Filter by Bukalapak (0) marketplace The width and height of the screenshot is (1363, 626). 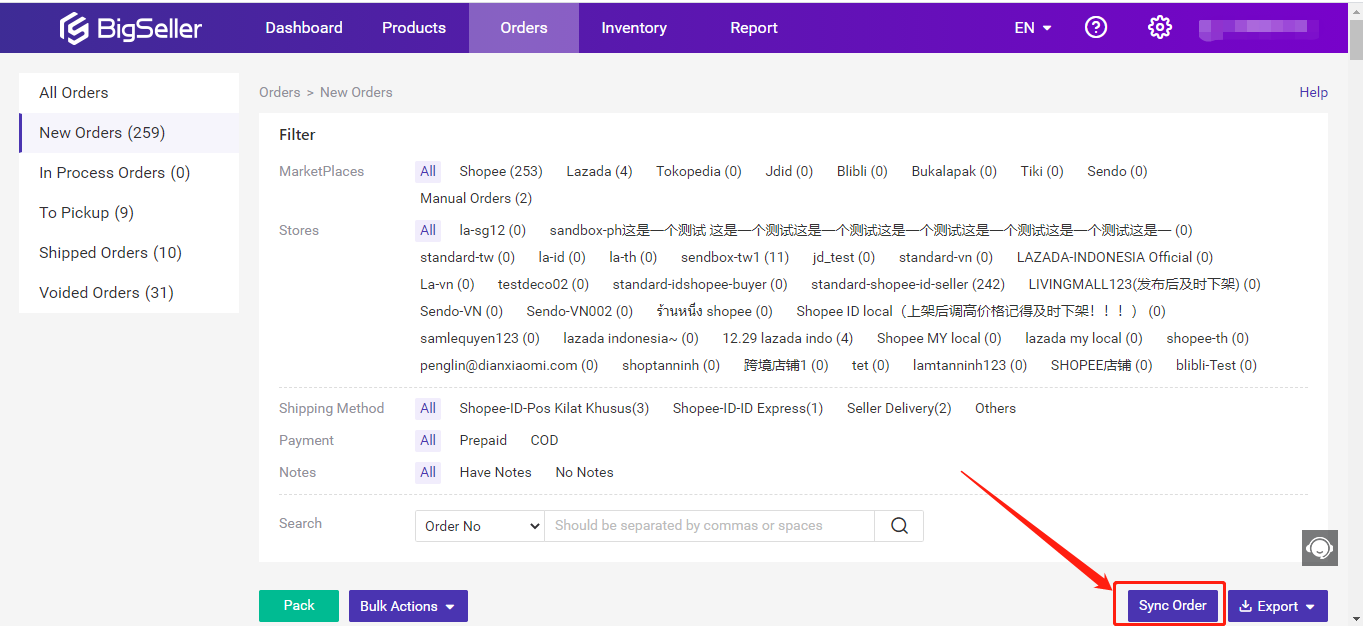(x=954, y=172)
